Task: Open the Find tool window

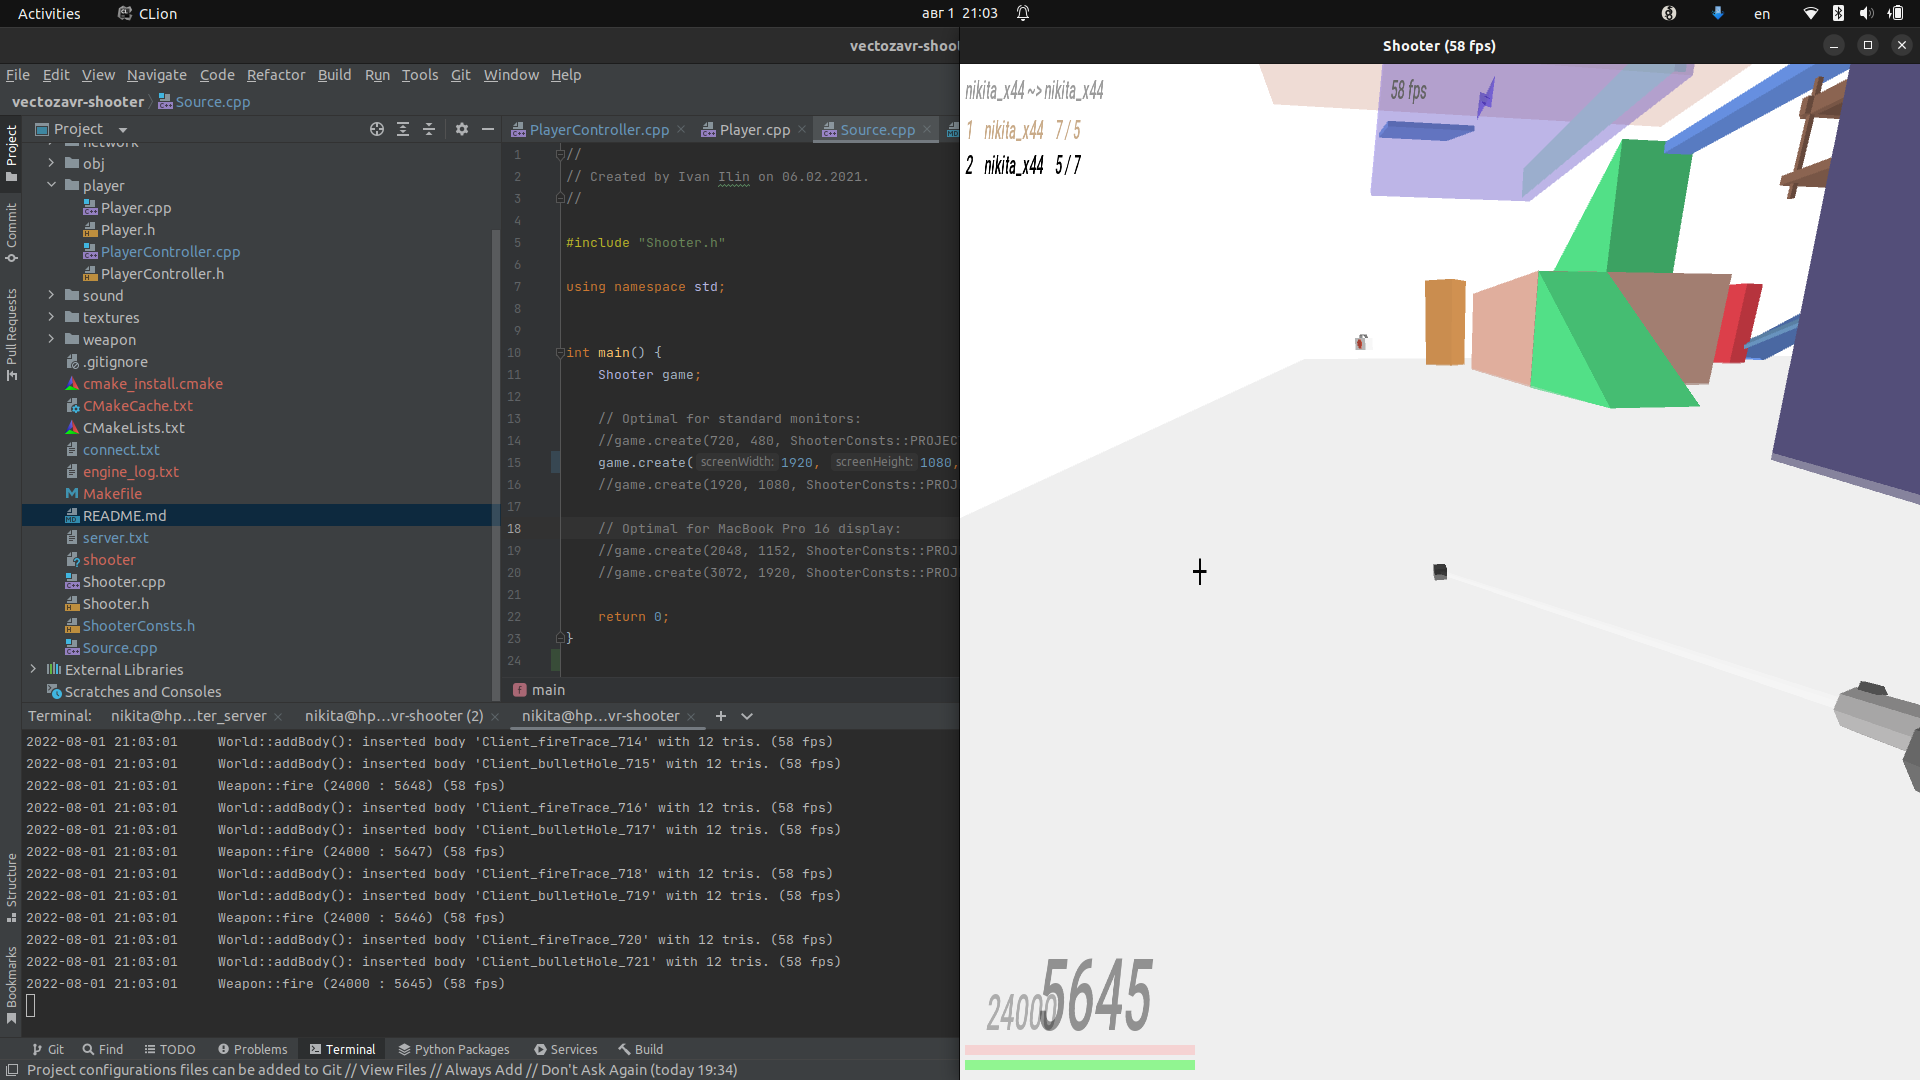Action: (x=102, y=1049)
